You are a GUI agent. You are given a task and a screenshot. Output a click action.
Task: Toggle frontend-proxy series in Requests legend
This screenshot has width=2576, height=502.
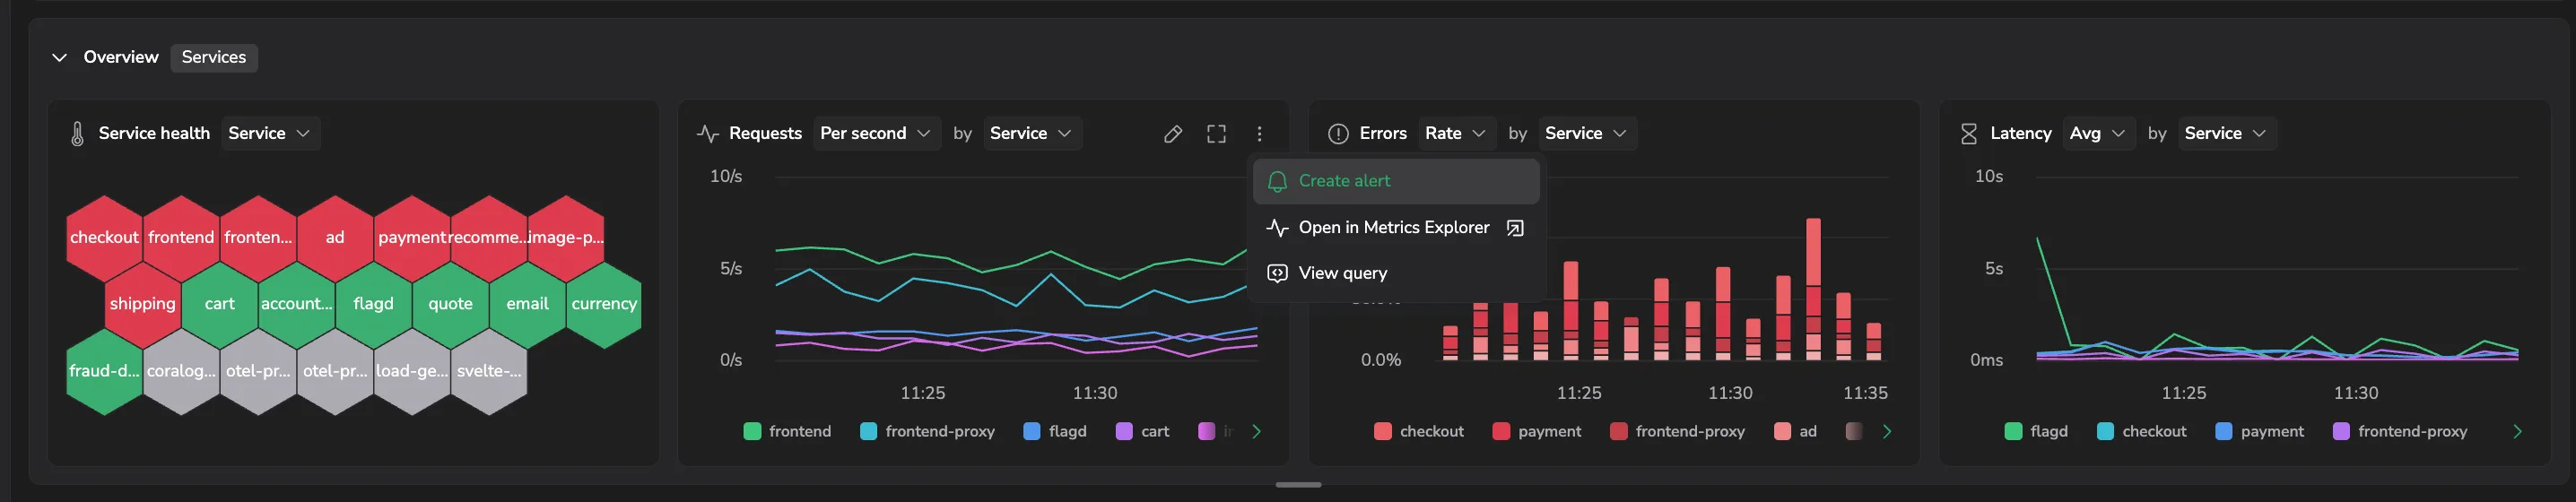click(928, 432)
